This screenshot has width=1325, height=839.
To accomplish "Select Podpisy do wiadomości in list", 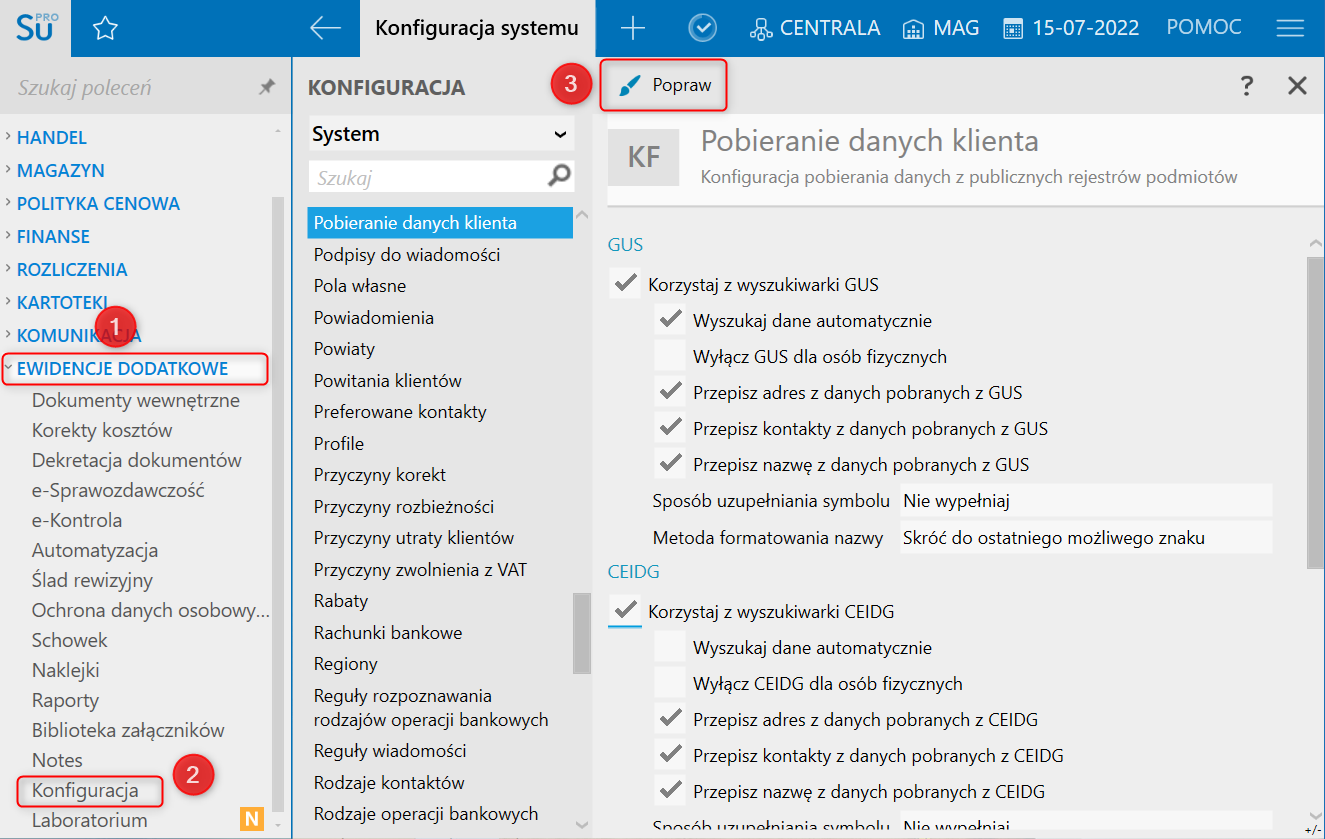I will [x=407, y=254].
